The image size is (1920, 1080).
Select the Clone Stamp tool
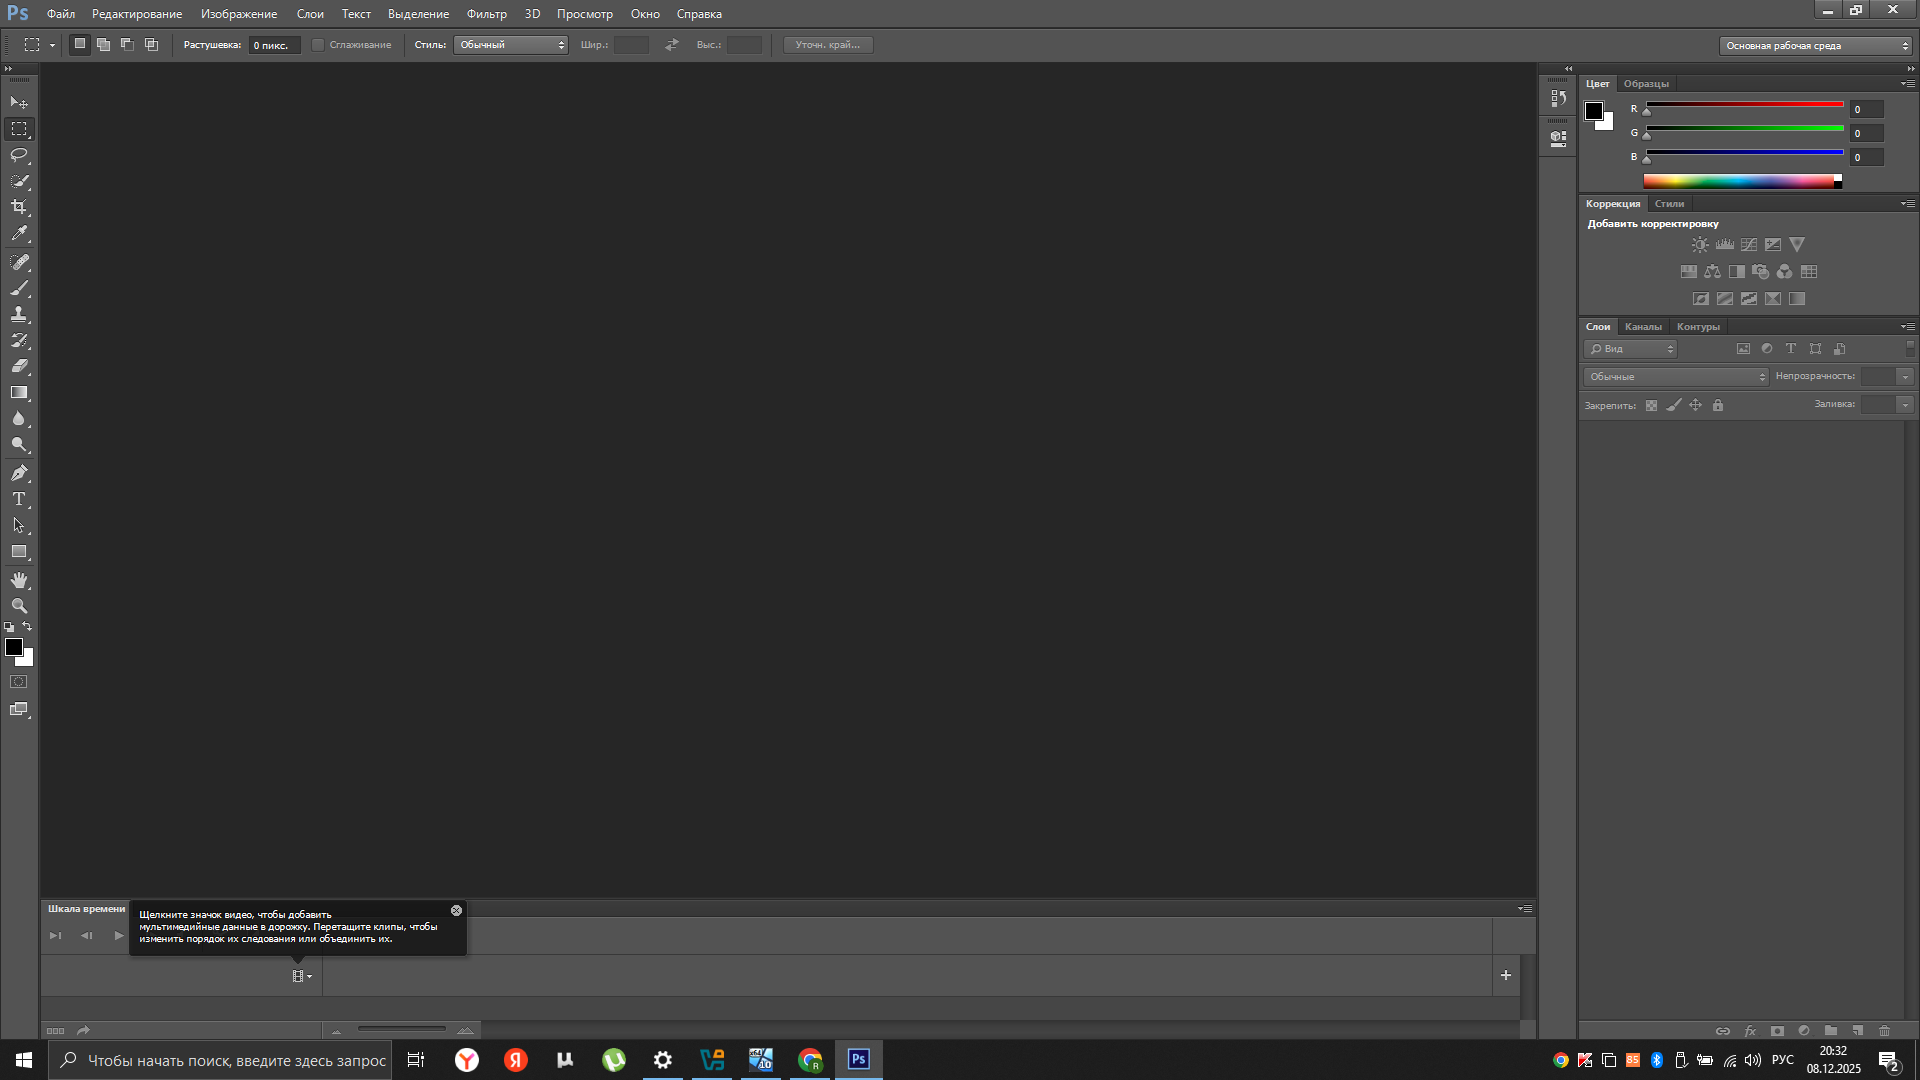[19, 314]
